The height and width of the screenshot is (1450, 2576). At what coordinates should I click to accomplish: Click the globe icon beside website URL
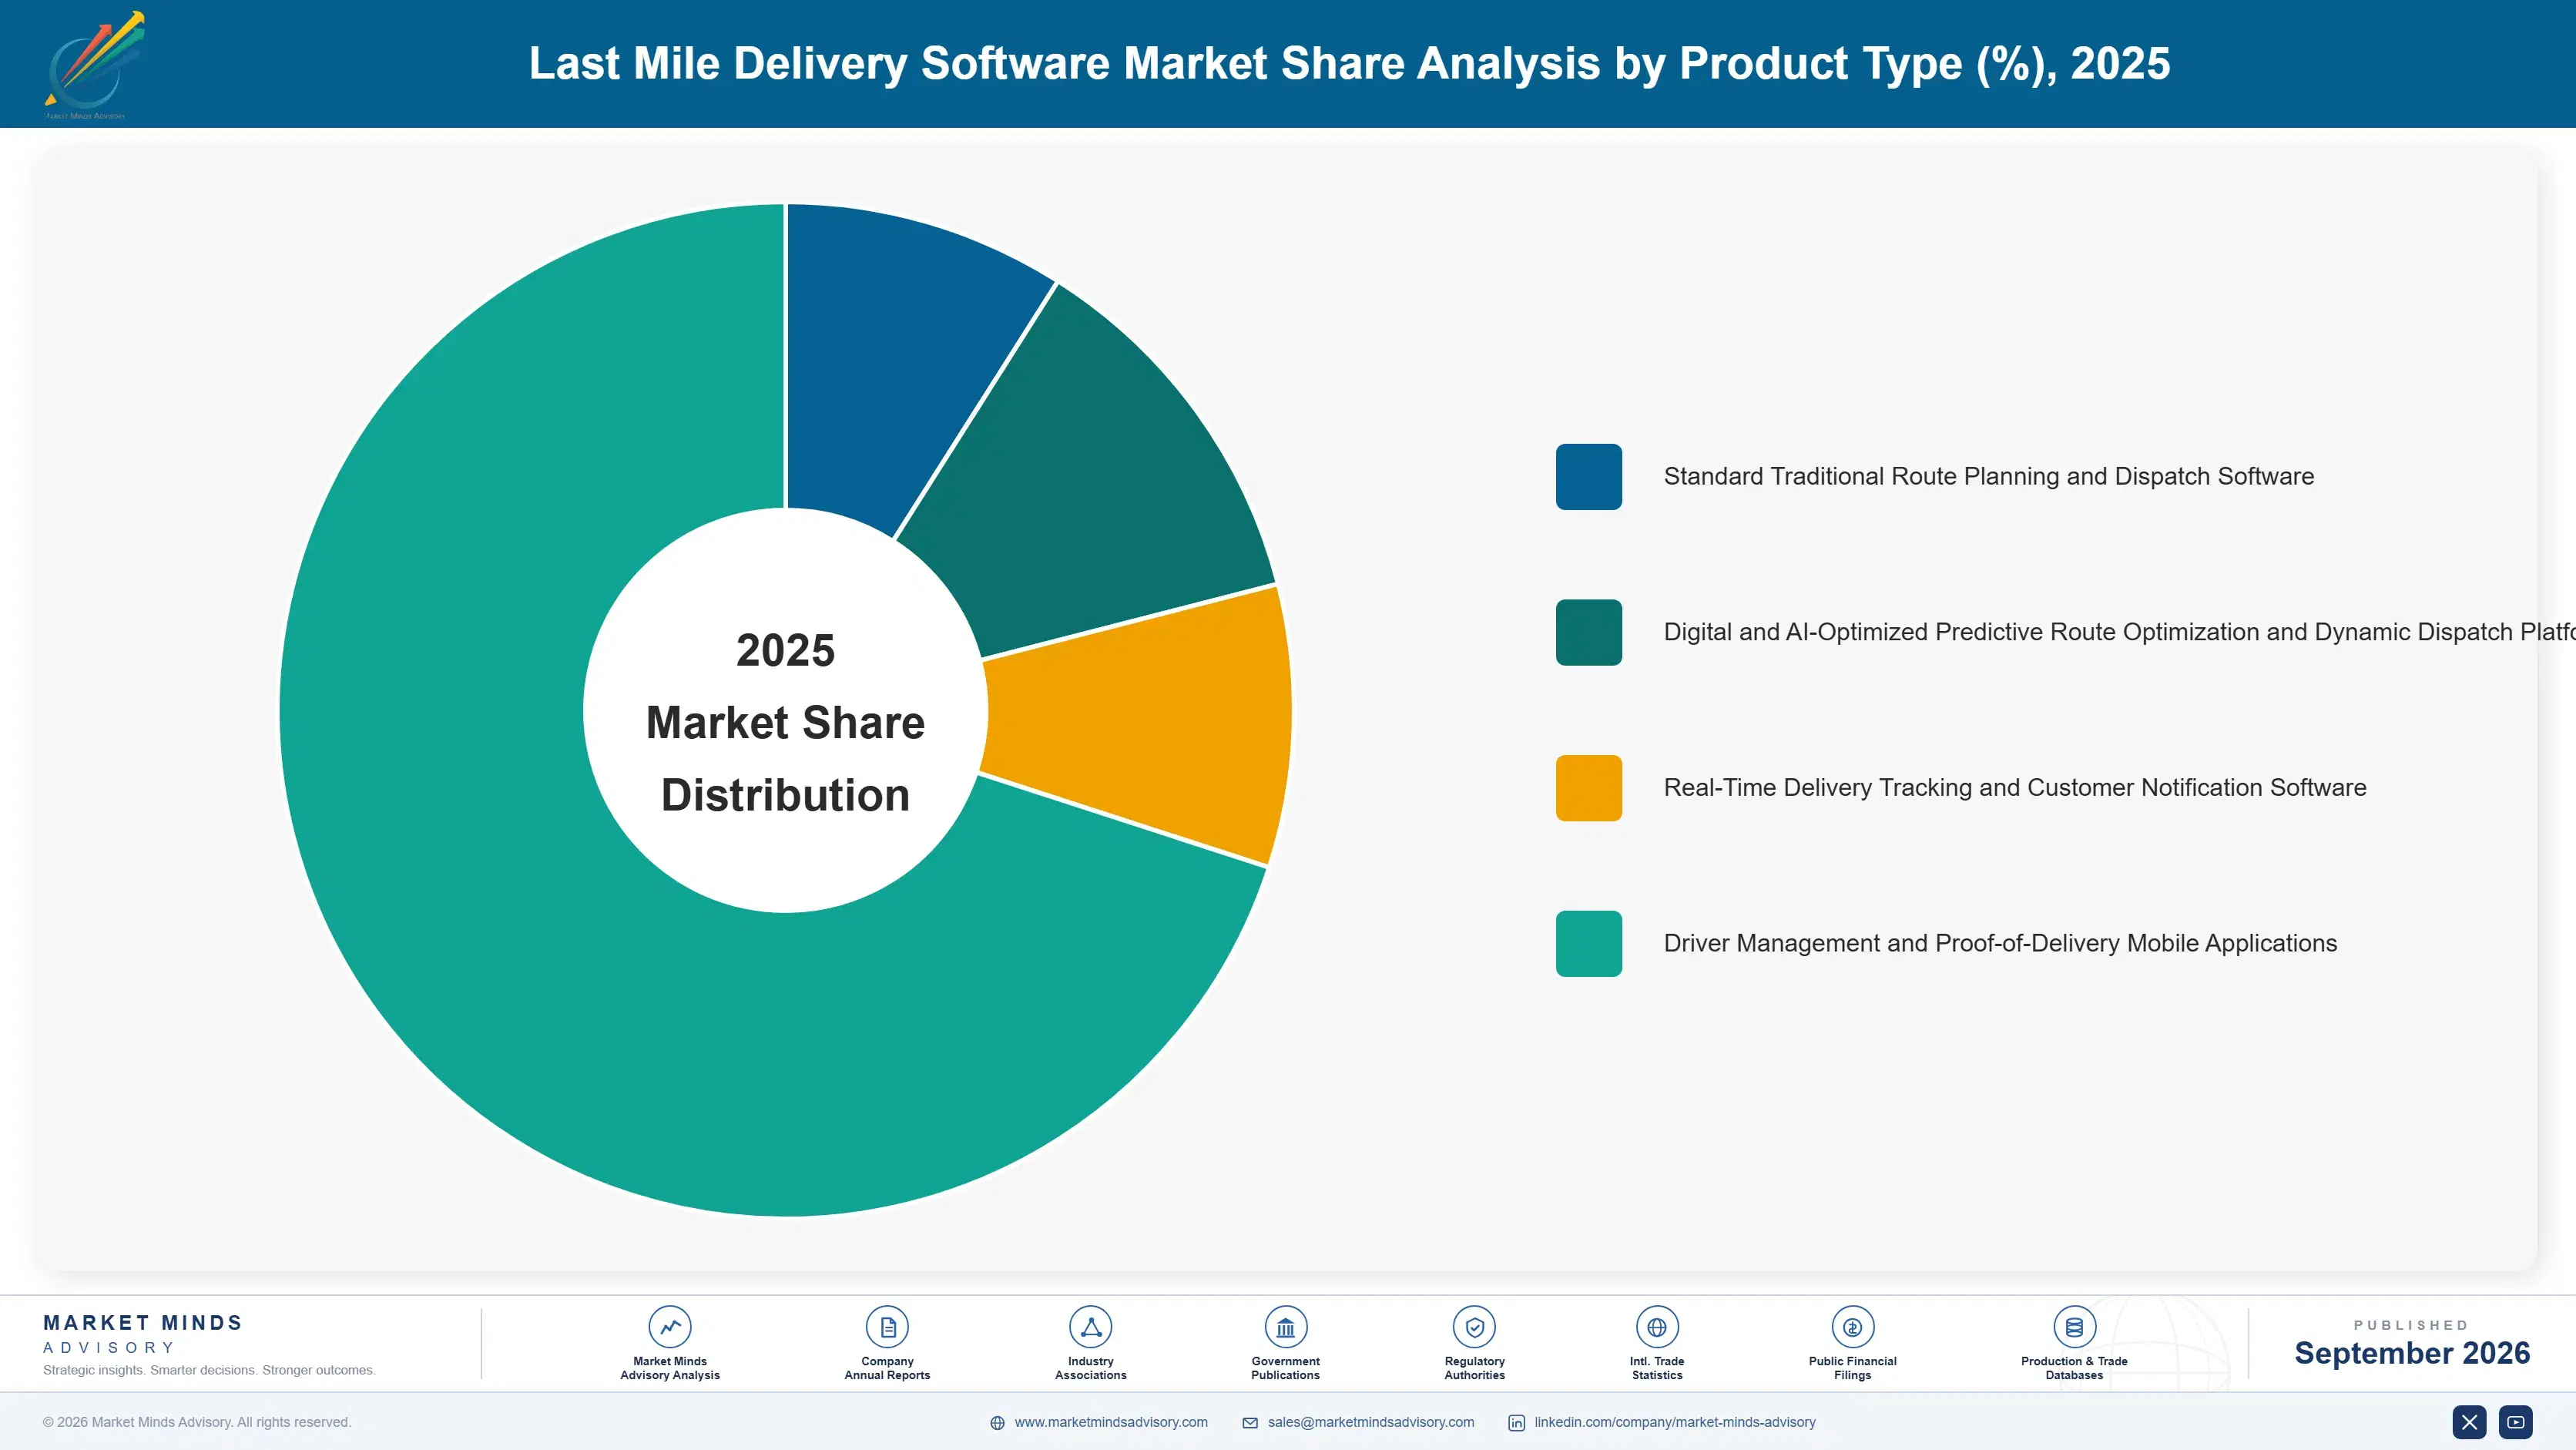pos(997,1423)
